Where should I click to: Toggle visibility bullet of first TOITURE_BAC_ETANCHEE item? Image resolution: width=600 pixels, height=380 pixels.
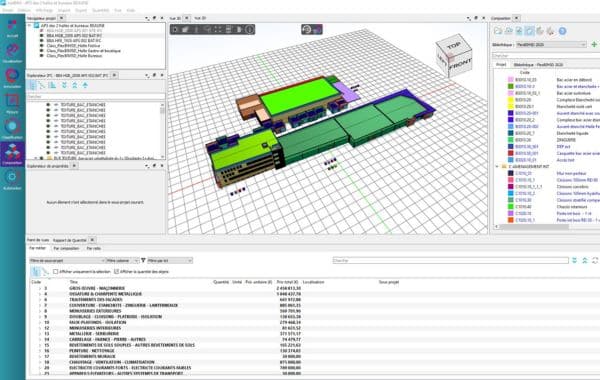48,104
